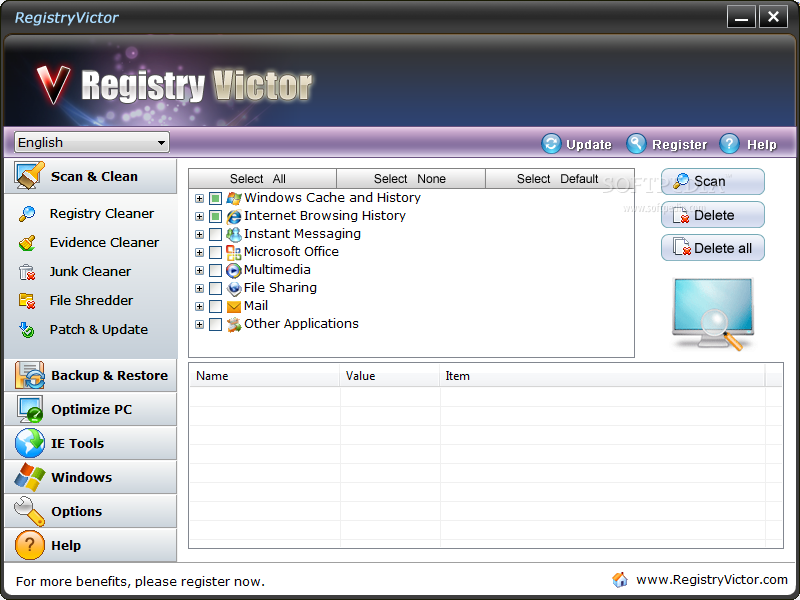The width and height of the screenshot is (800, 600).
Task: Expand the Internet Browsing History tree node
Action: click(200, 216)
